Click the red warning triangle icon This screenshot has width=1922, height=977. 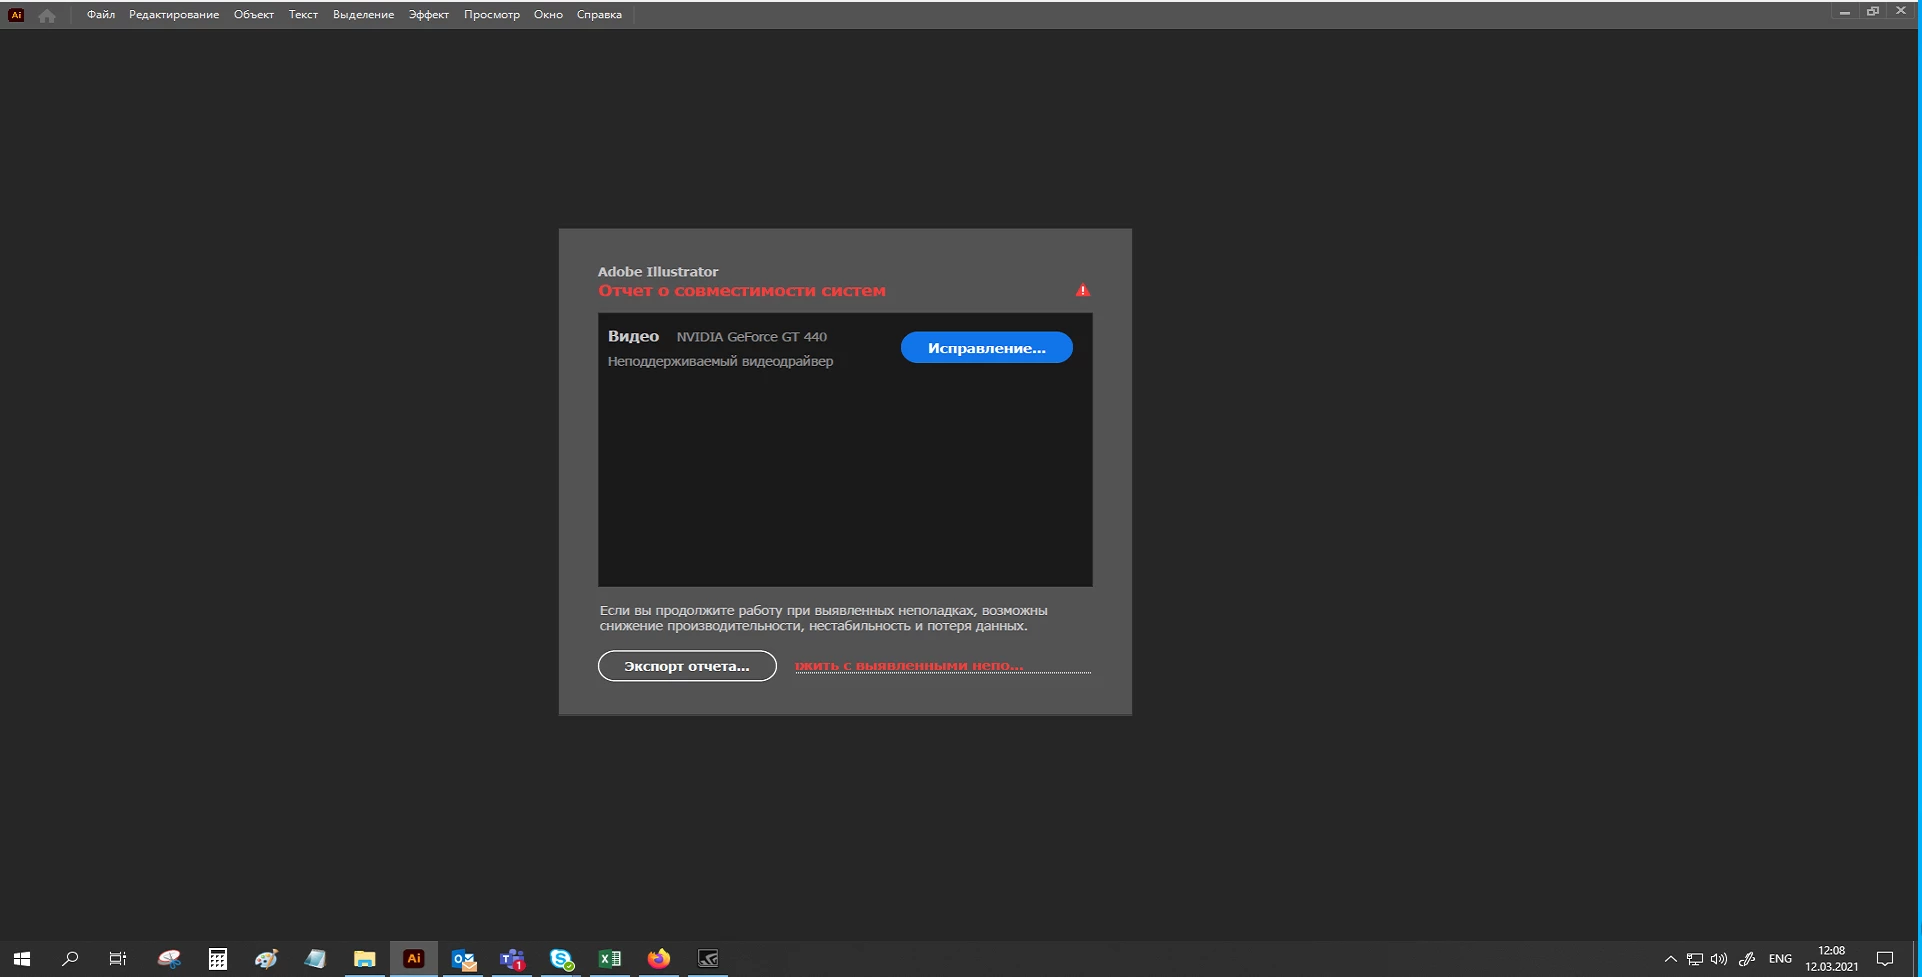(1083, 290)
